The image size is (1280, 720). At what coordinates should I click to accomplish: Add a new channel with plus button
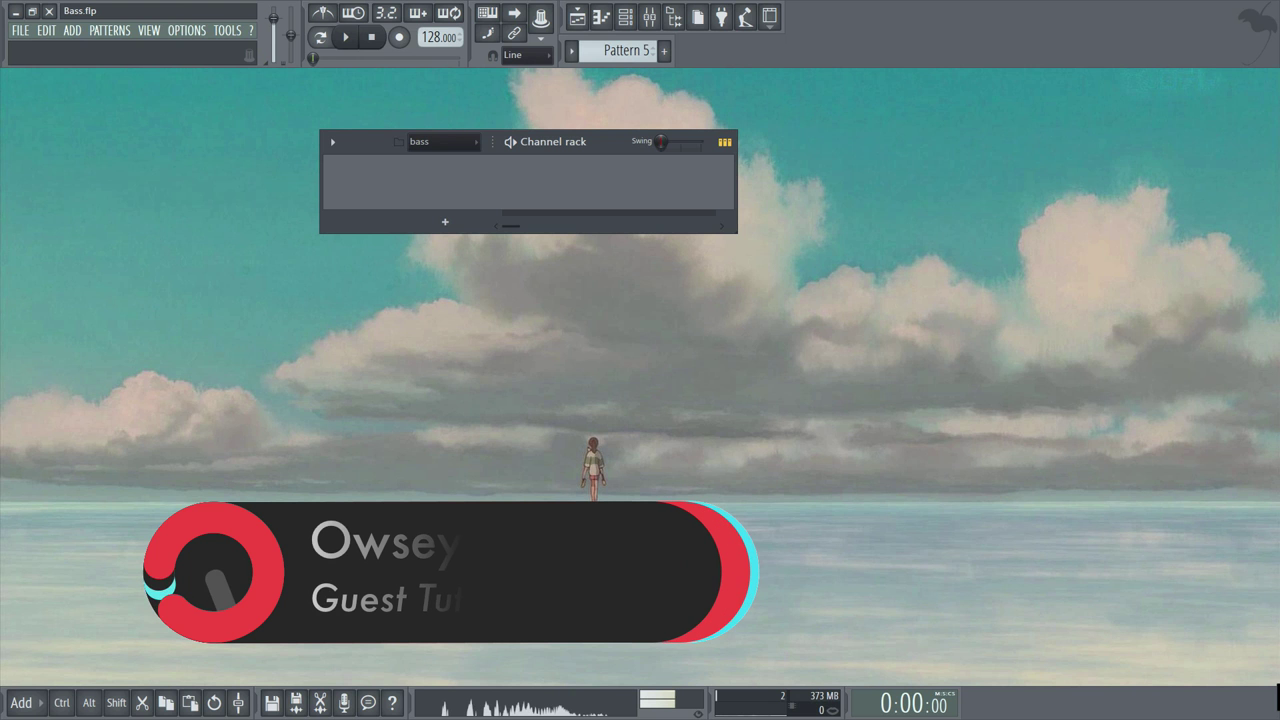pyautogui.click(x=445, y=222)
